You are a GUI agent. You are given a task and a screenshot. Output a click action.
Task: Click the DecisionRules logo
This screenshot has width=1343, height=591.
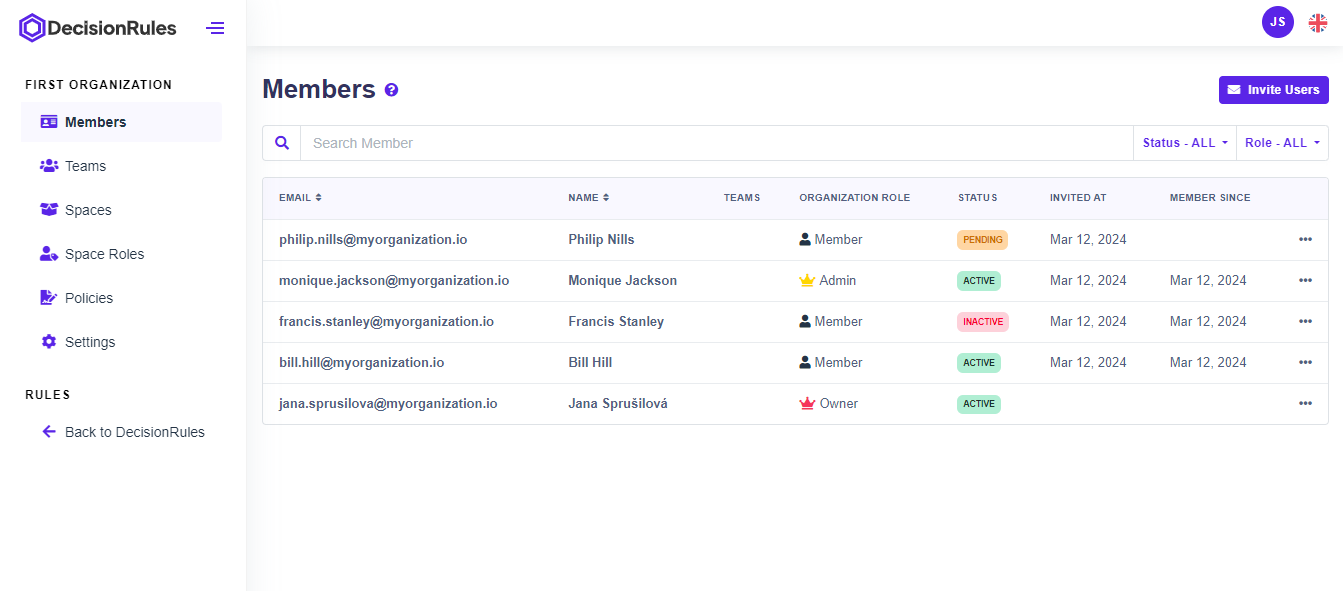pos(98,28)
